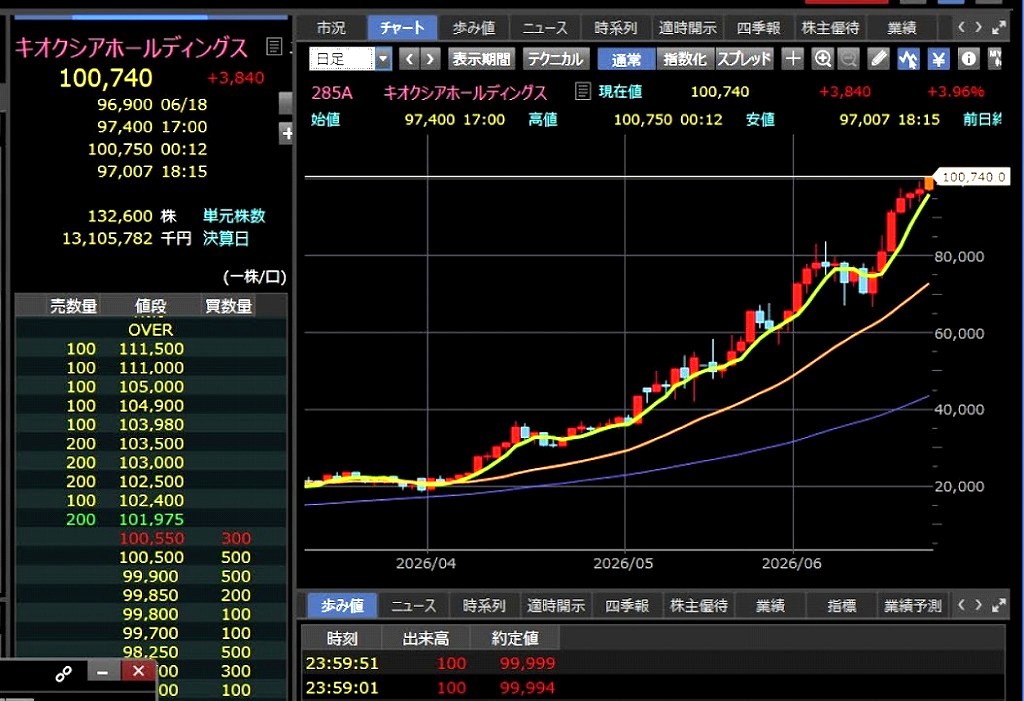This screenshot has width=1024, height=701.
Task: Close the small overlay window with X
Action: 138,672
